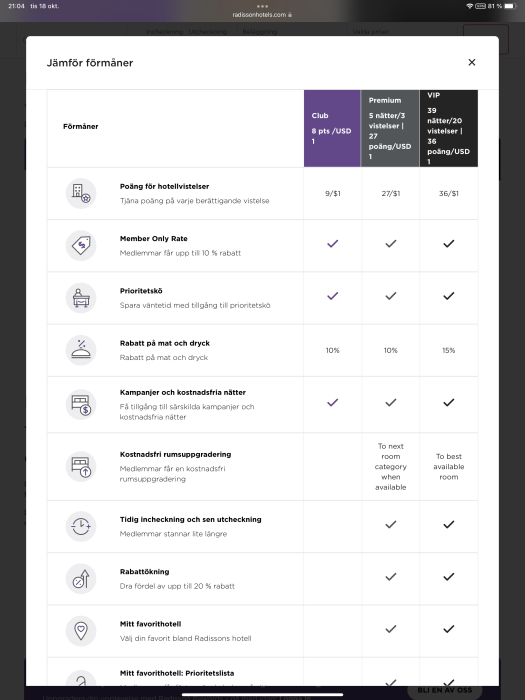
Task: Click the Prioritetskö reception desk icon
Action: coord(81,298)
